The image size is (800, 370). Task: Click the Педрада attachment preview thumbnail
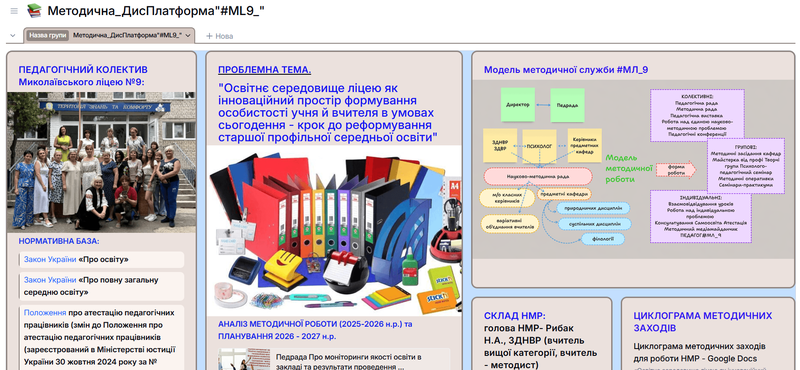[244, 359]
